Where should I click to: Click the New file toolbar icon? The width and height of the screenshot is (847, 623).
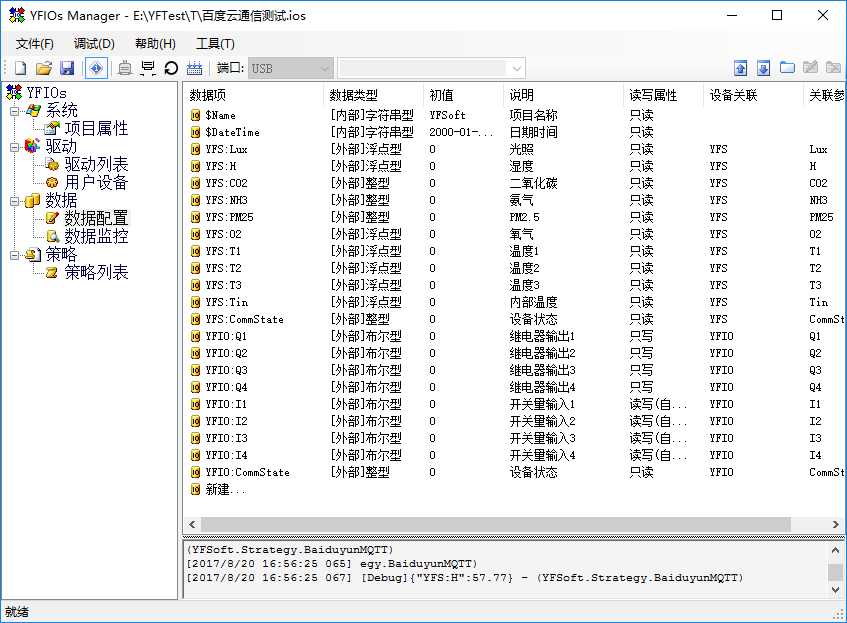pyautogui.click(x=20, y=68)
